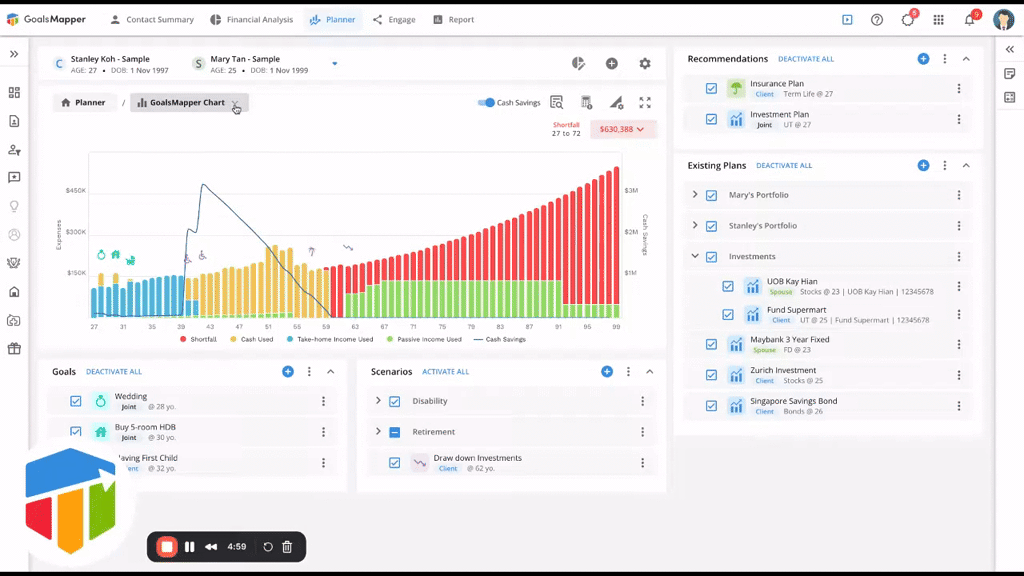Click Deactivate All for Existing Plans
Screen dimensions: 1024x576
click(x=784, y=166)
